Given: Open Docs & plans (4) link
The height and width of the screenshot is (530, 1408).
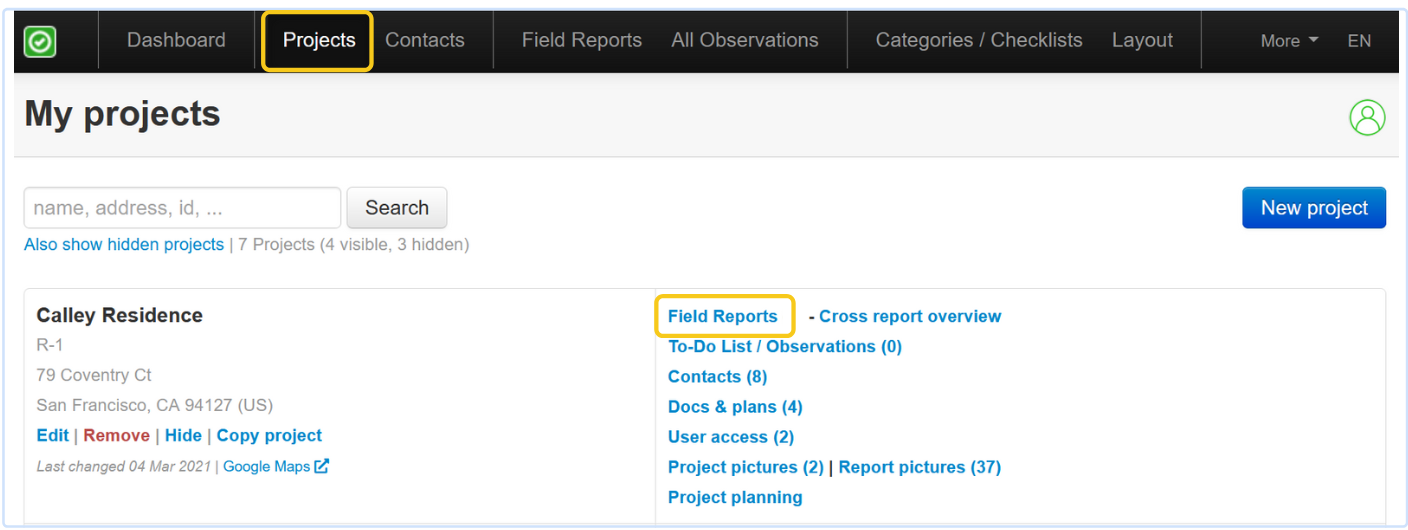Looking at the screenshot, I should 735,406.
